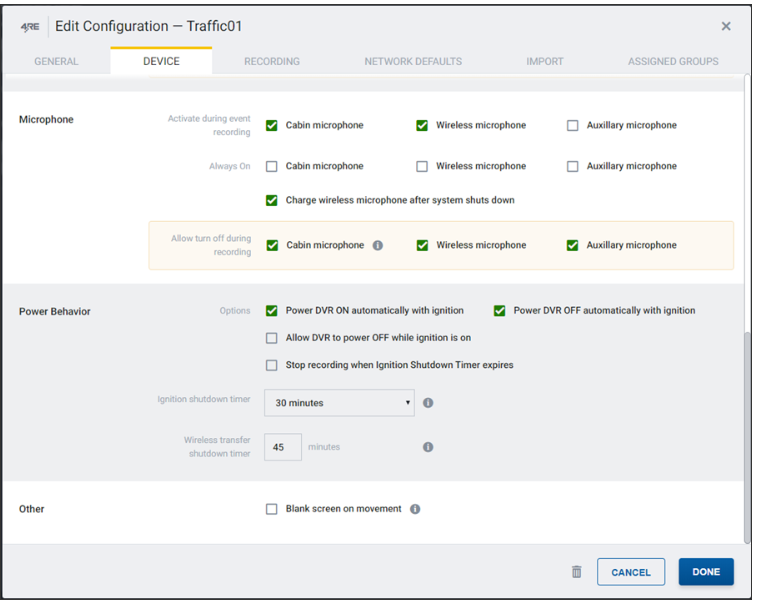Uncheck Charge wireless microphone after shutdown
The image size is (758, 607).
pyautogui.click(x=272, y=200)
